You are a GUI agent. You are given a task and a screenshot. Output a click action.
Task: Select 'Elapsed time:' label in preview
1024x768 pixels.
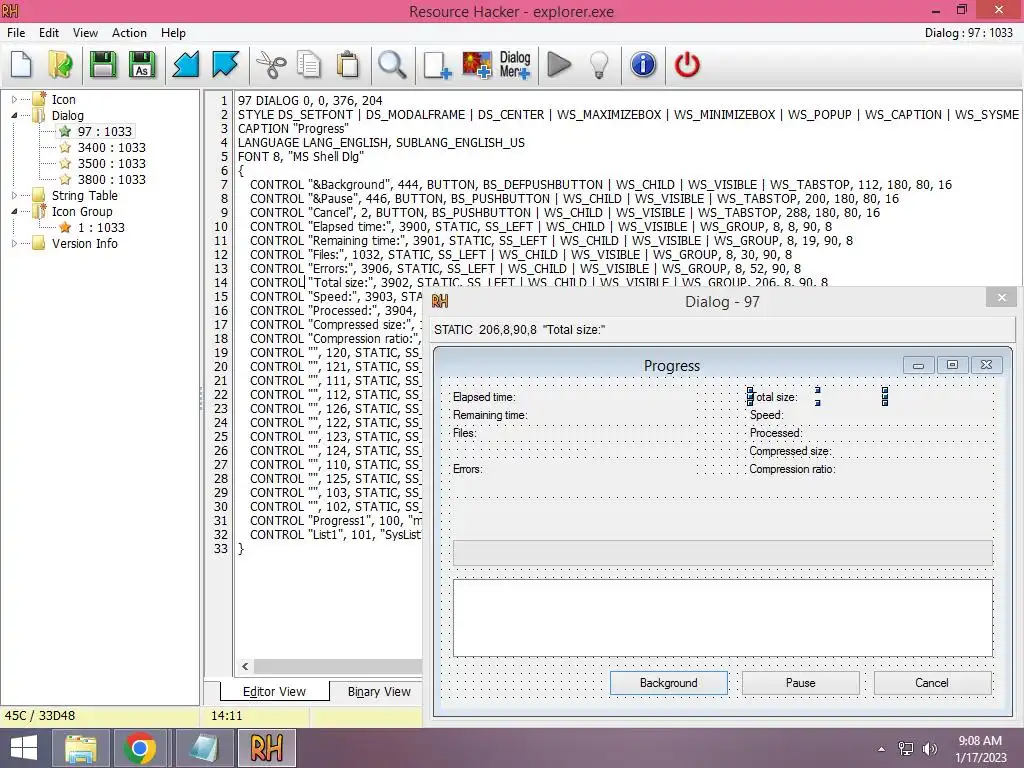click(x=484, y=397)
